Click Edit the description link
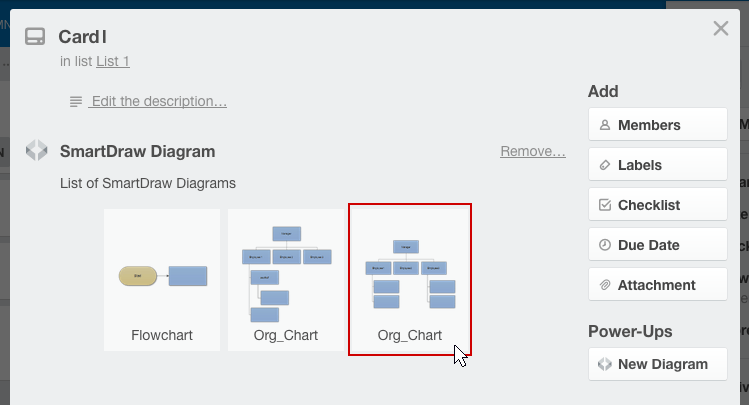This screenshot has height=405, width=749. (x=157, y=102)
